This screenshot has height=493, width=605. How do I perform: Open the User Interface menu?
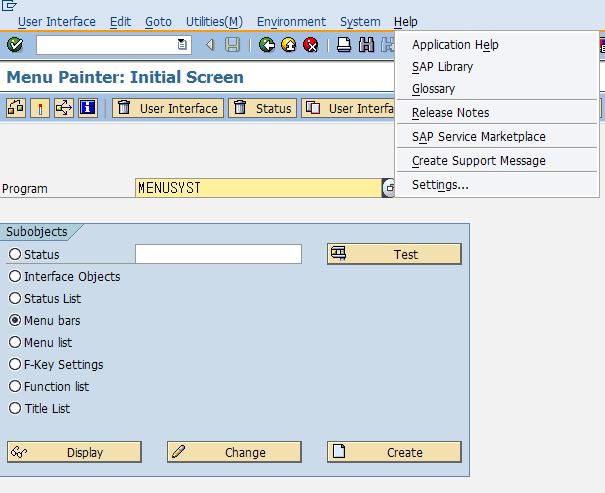point(57,22)
